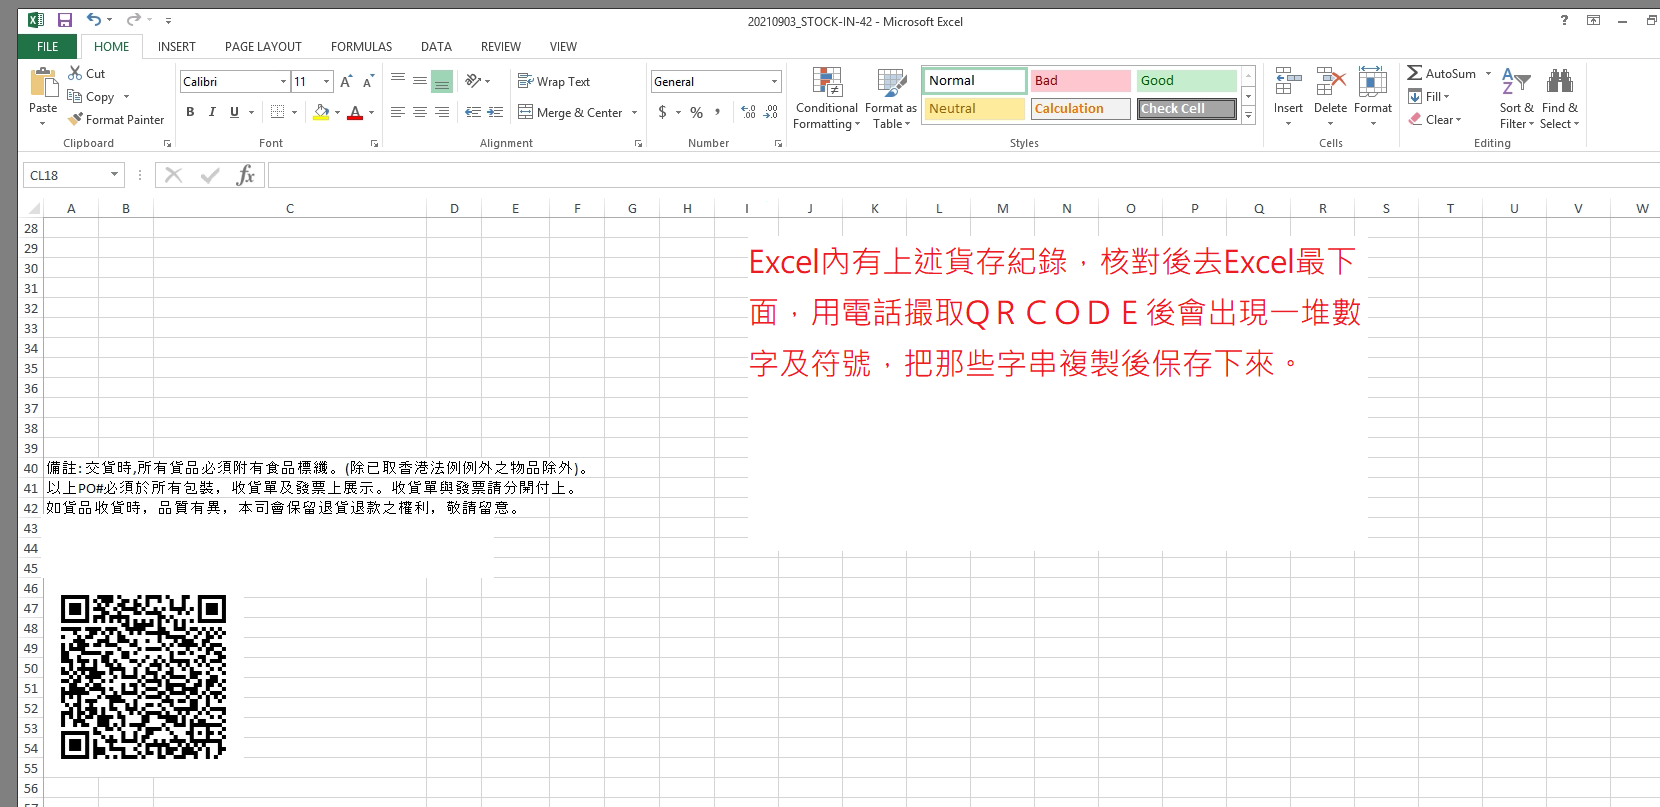Apply the Fill Color bucket
The height and width of the screenshot is (807, 1660).
(x=321, y=112)
